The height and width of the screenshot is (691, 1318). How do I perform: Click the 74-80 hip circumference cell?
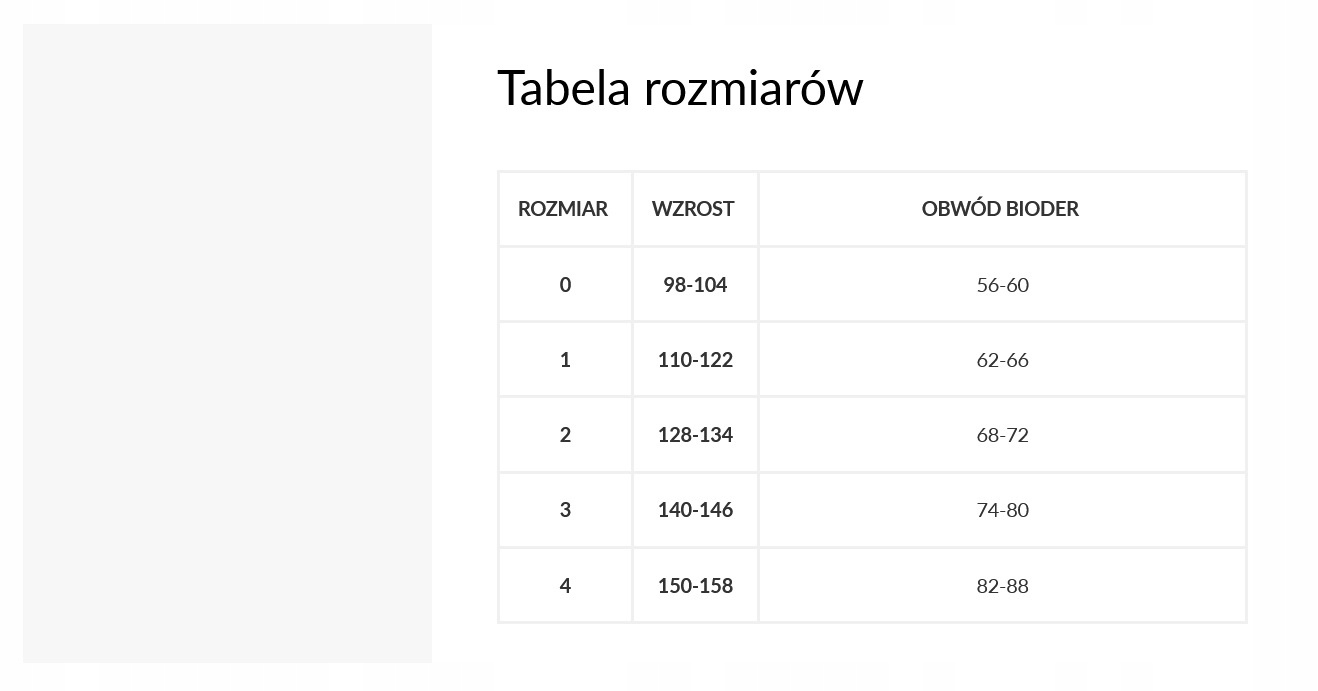point(1002,510)
